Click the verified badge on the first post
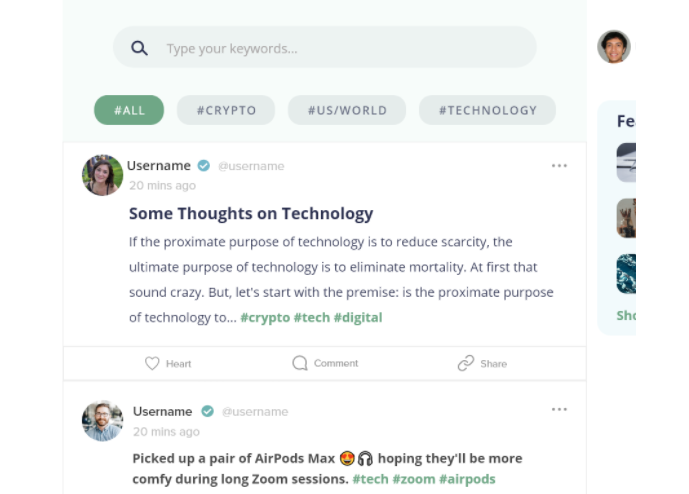 [x=204, y=166]
